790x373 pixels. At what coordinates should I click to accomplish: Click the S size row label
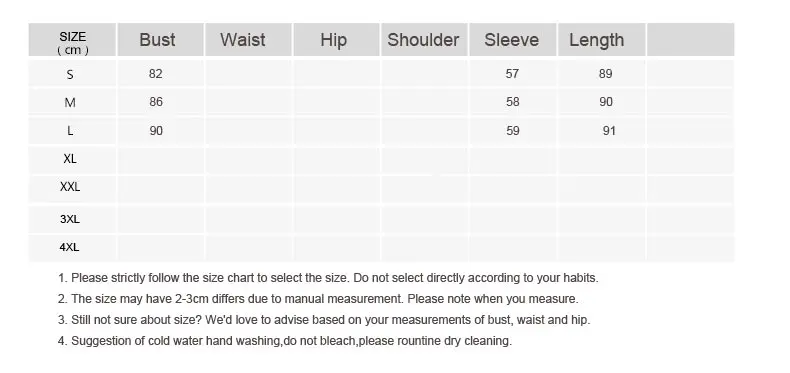[x=70, y=75]
